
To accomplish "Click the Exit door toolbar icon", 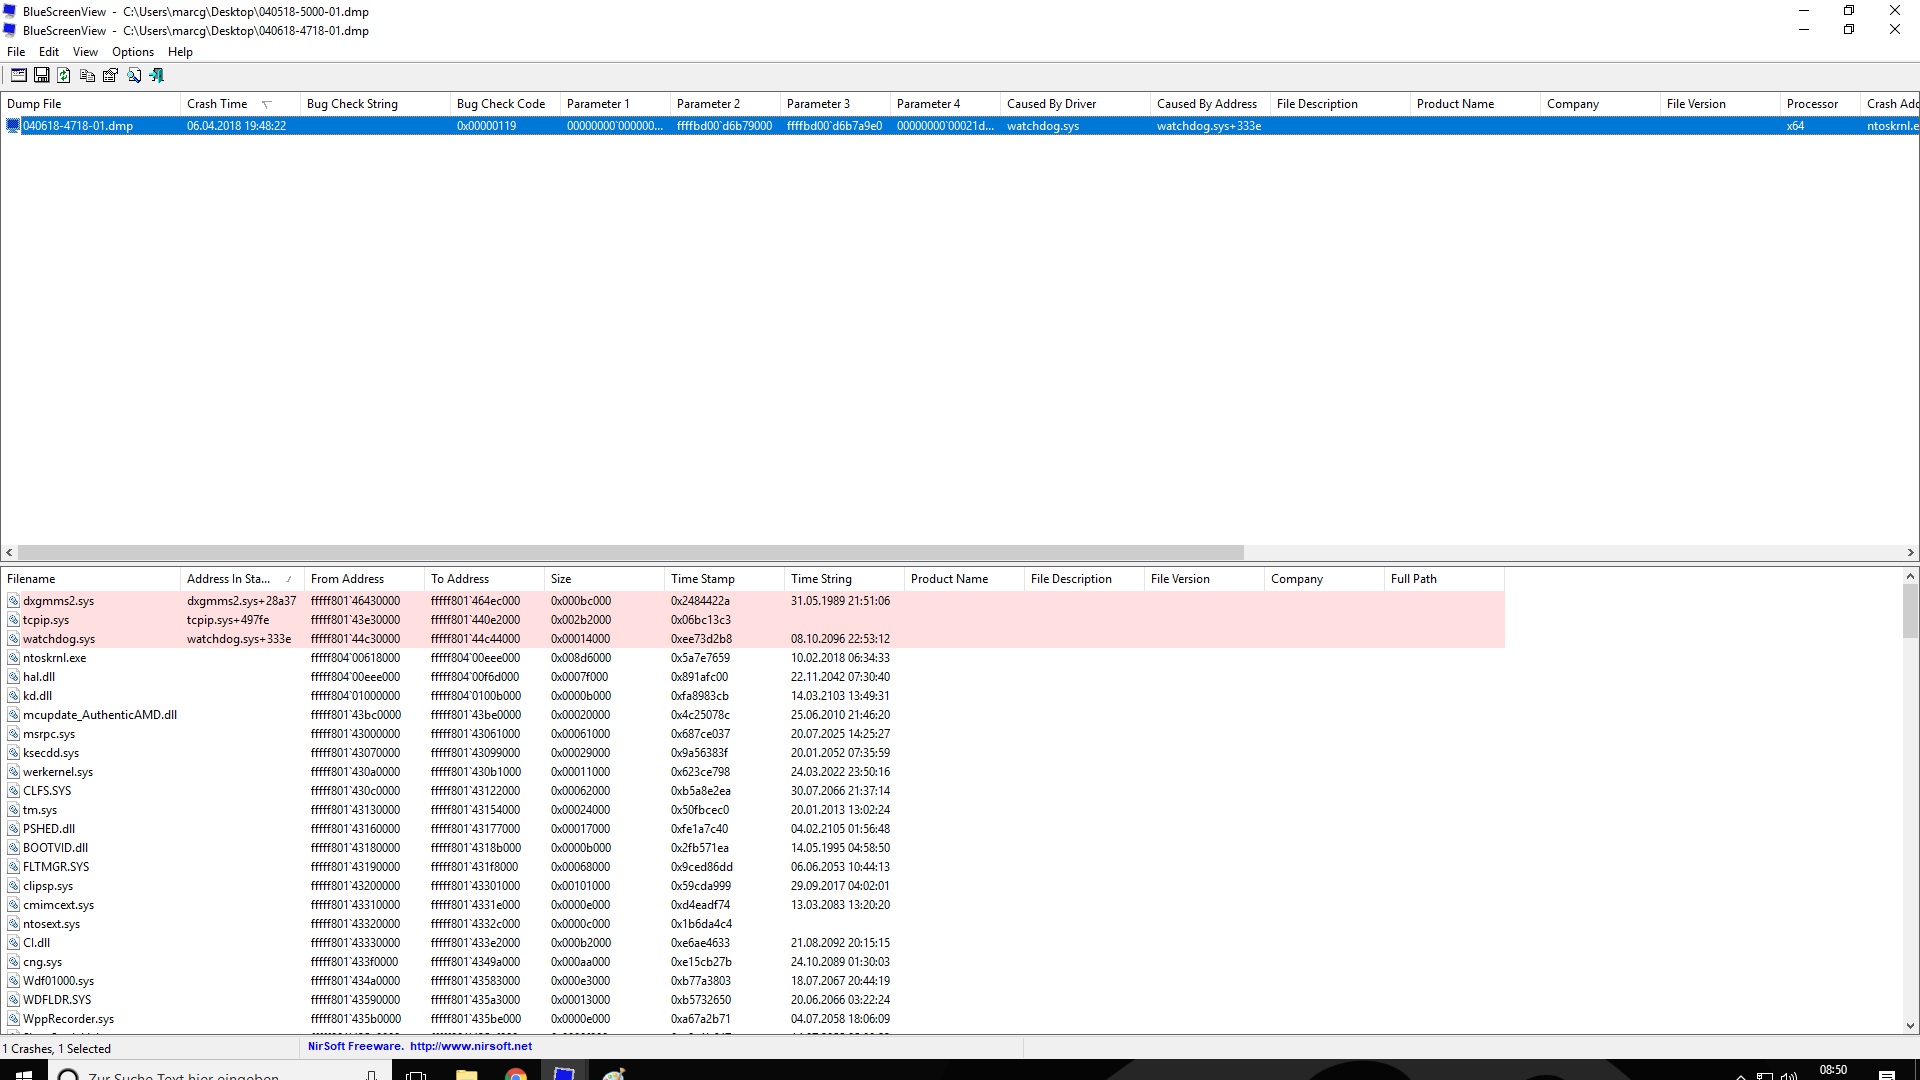I will (157, 75).
